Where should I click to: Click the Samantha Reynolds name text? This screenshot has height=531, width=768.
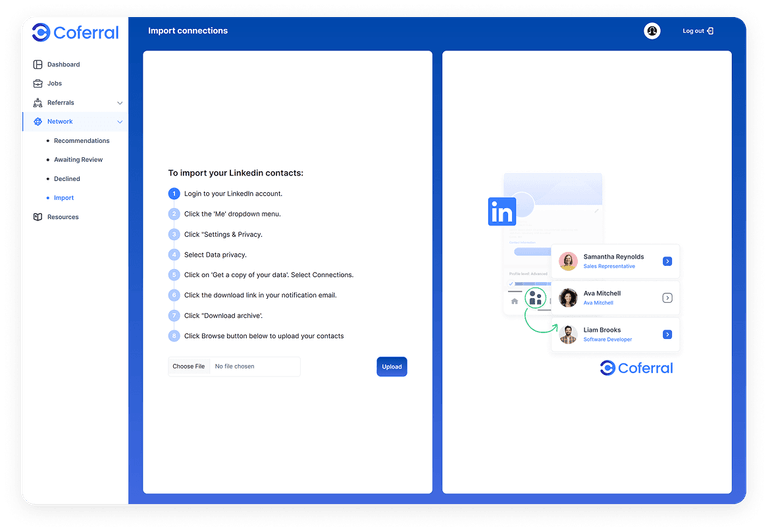[x=614, y=257]
